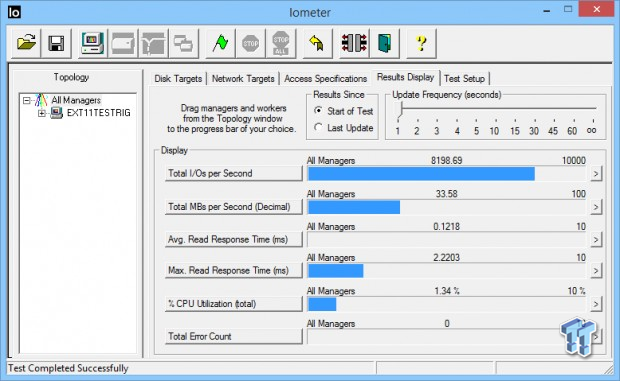
Task: Select the EXT11TESTRIG computer icon
Action: pyautogui.click(x=57, y=113)
